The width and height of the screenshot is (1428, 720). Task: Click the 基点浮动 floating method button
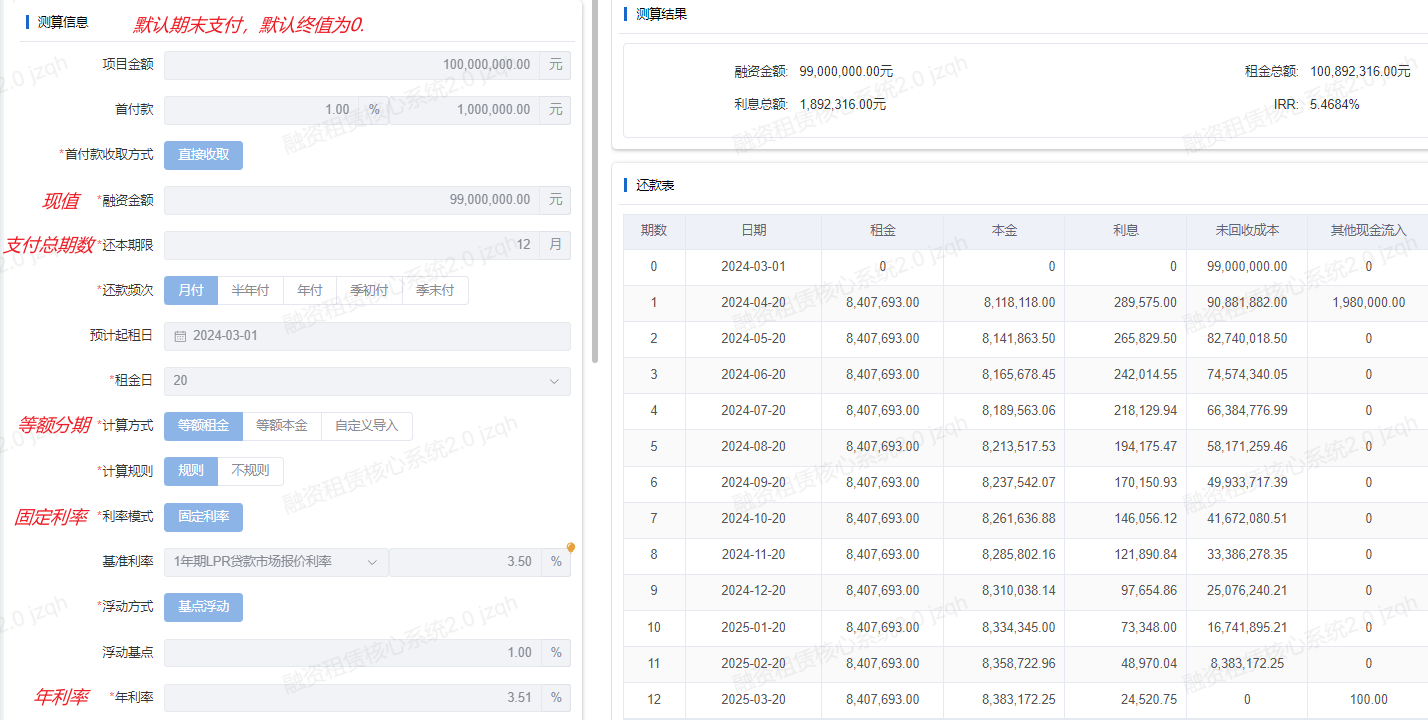pos(203,607)
